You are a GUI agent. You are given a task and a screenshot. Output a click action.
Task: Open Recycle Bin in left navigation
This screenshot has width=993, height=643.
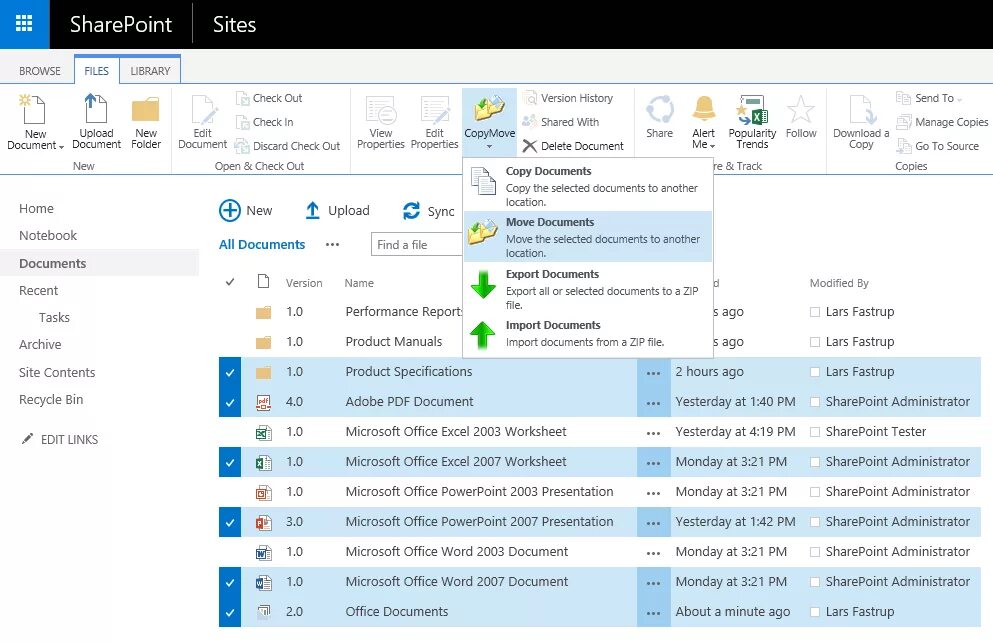(x=51, y=400)
